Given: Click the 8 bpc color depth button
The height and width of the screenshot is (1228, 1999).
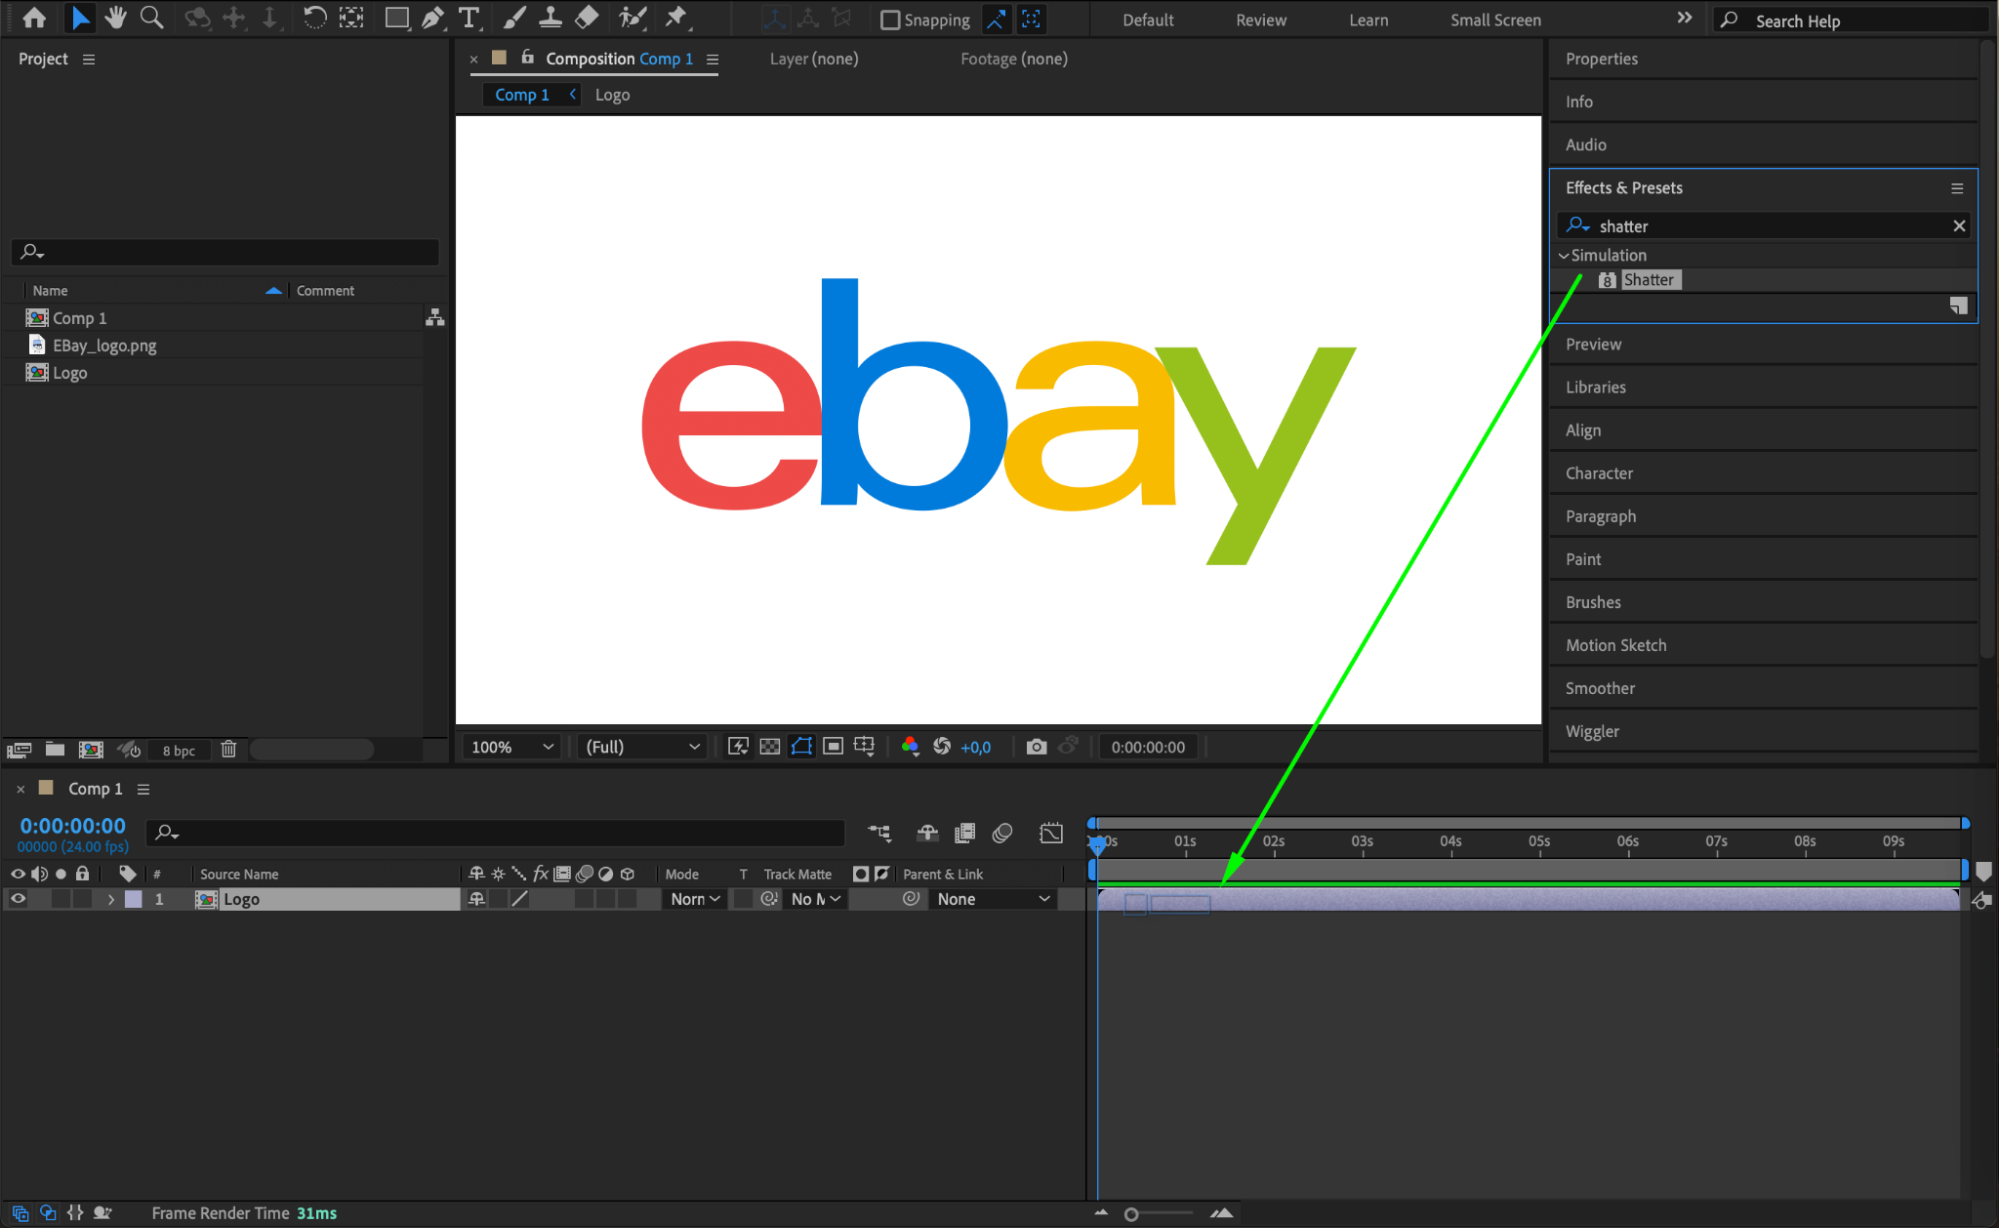Looking at the screenshot, I should (179, 750).
